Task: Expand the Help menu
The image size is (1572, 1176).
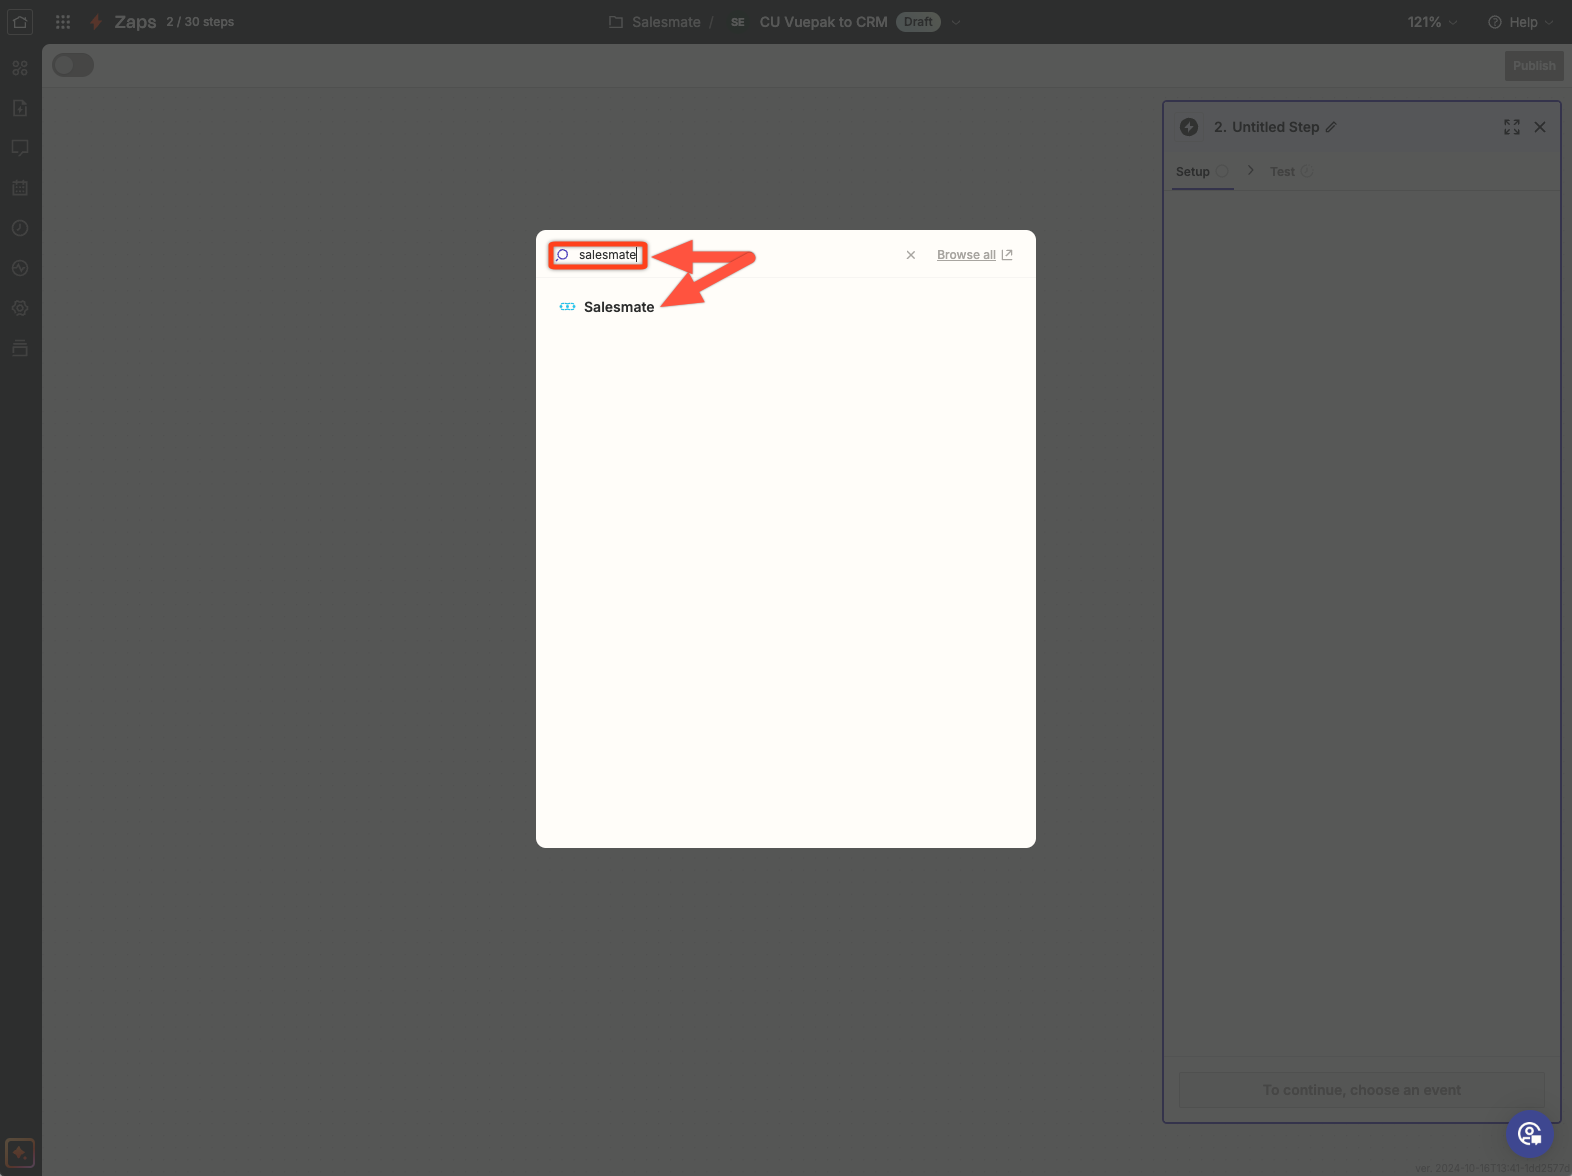Action: [x=1521, y=22]
